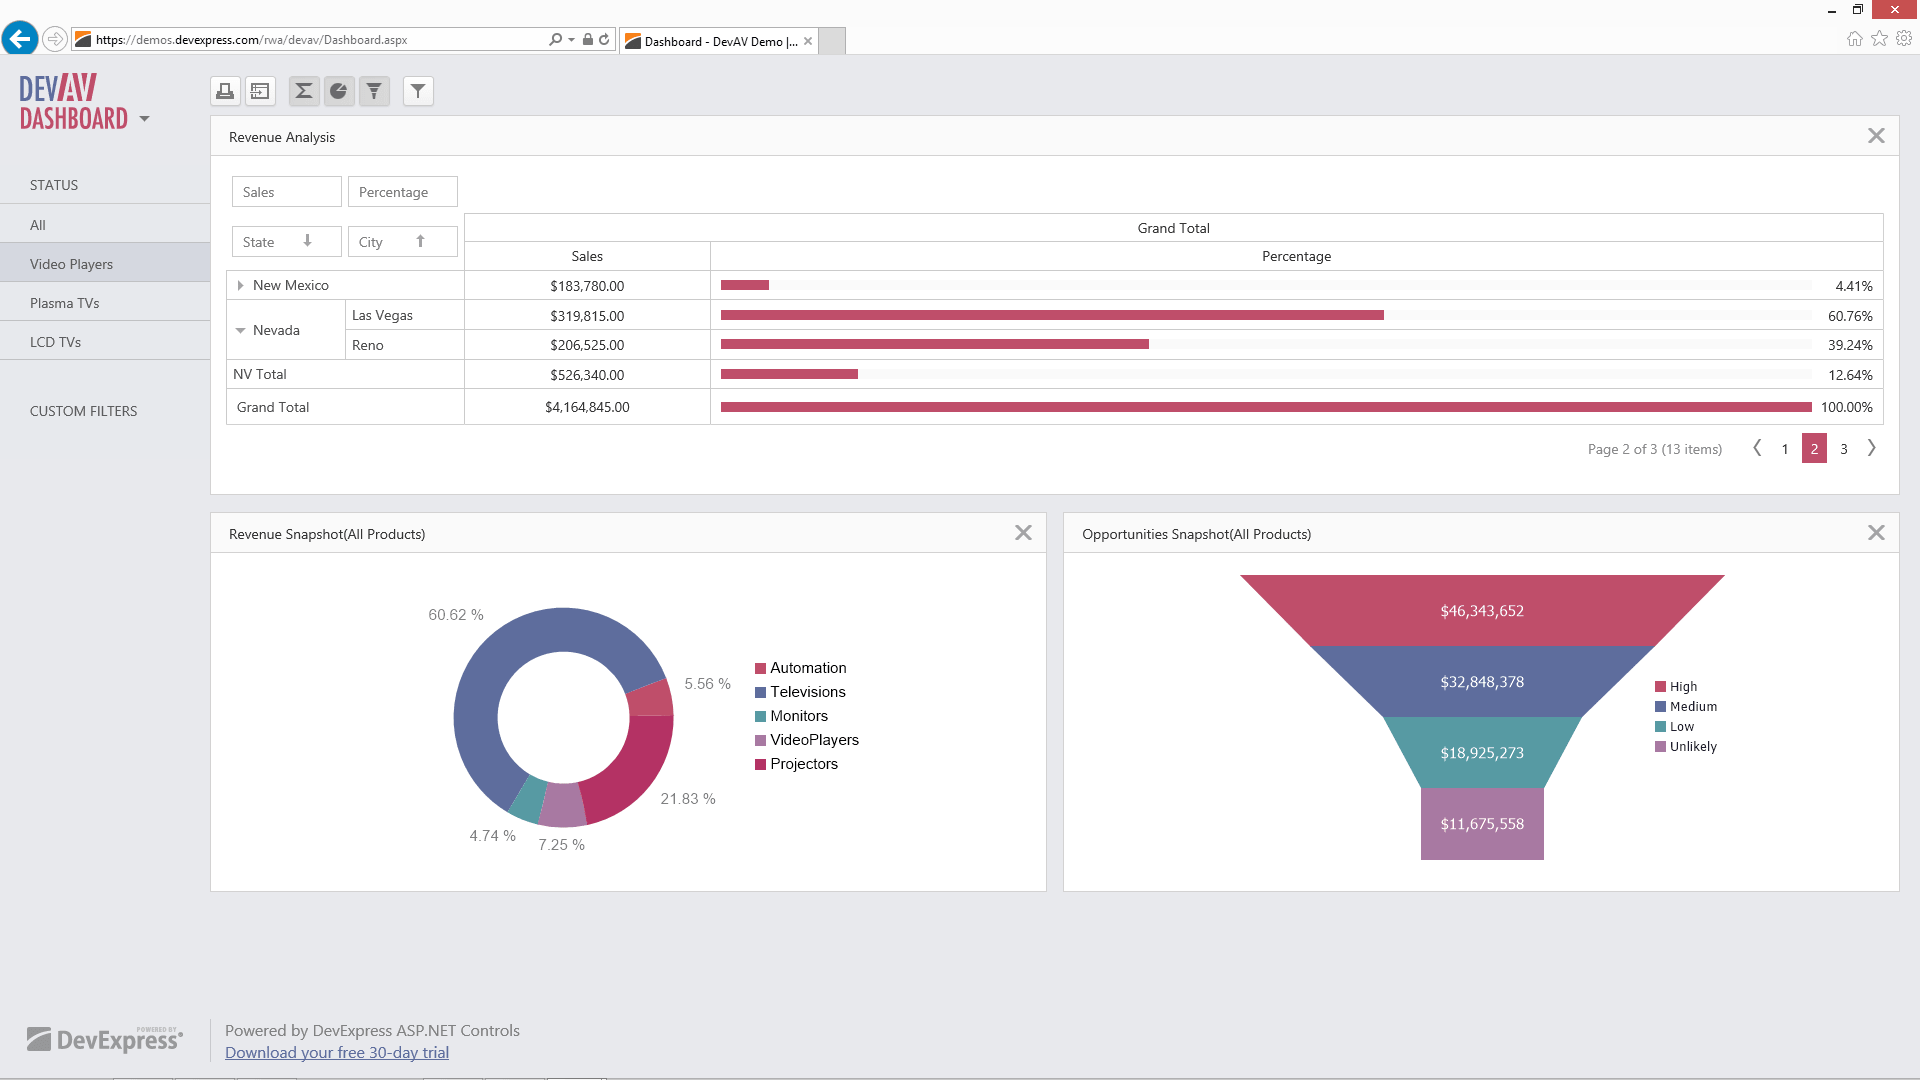Click the VideoPlayers legend entry
This screenshot has height=1080, width=1920.
(x=807, y=740)
